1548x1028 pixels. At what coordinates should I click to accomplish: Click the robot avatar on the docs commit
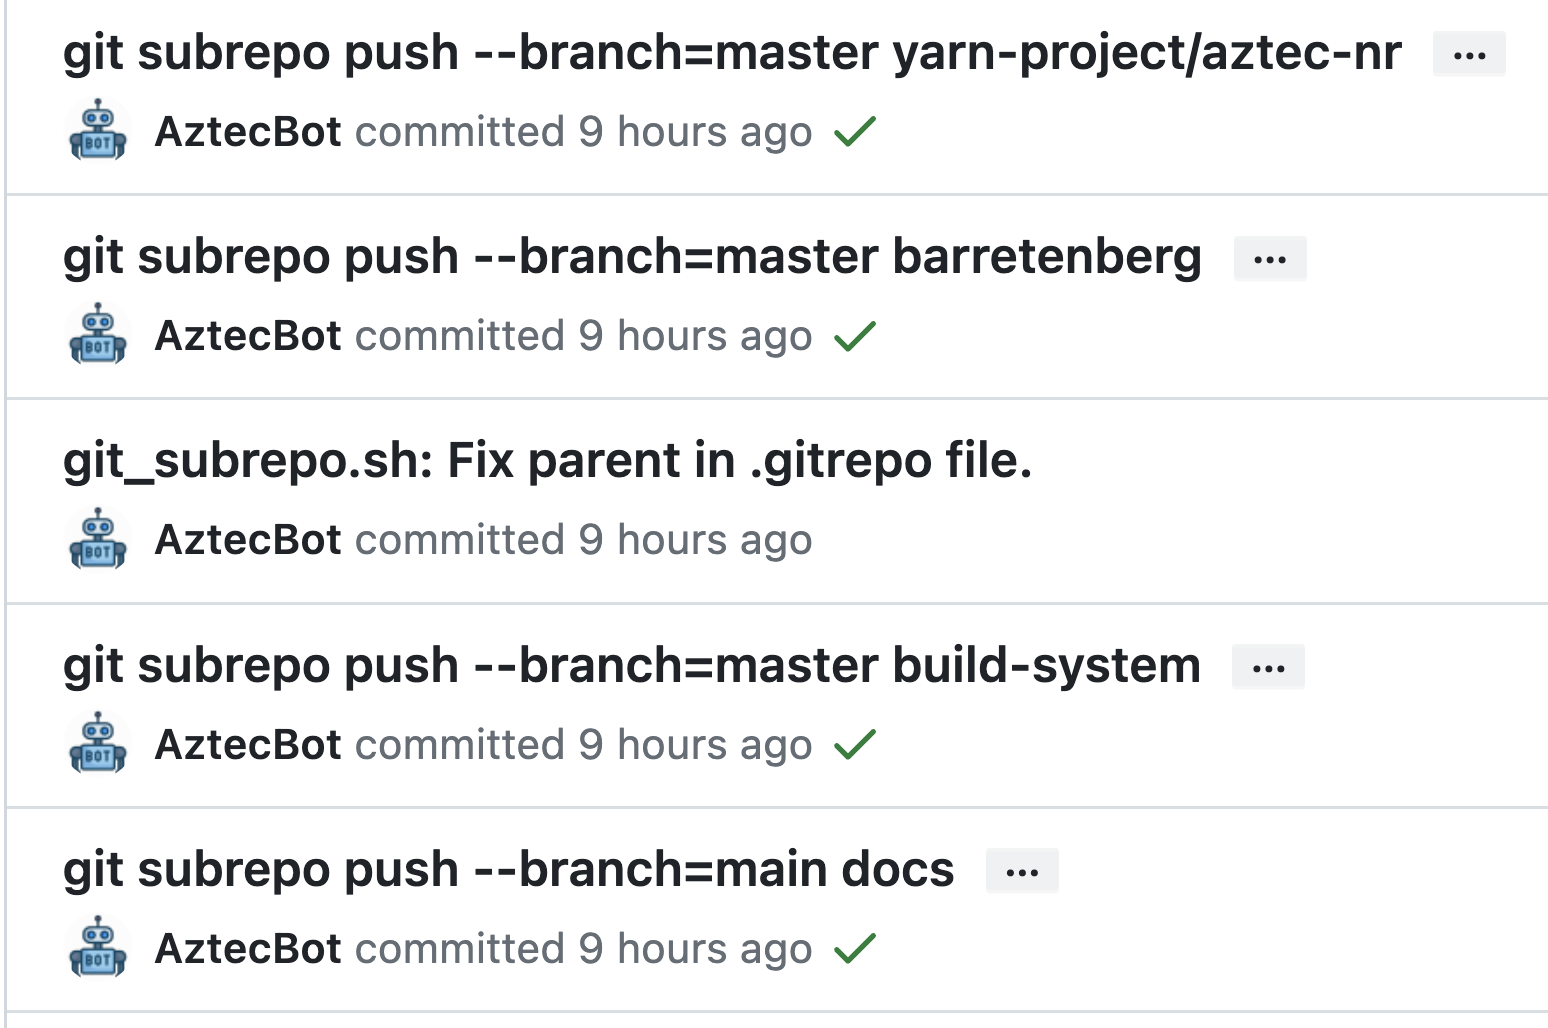(x=97, y=948)
